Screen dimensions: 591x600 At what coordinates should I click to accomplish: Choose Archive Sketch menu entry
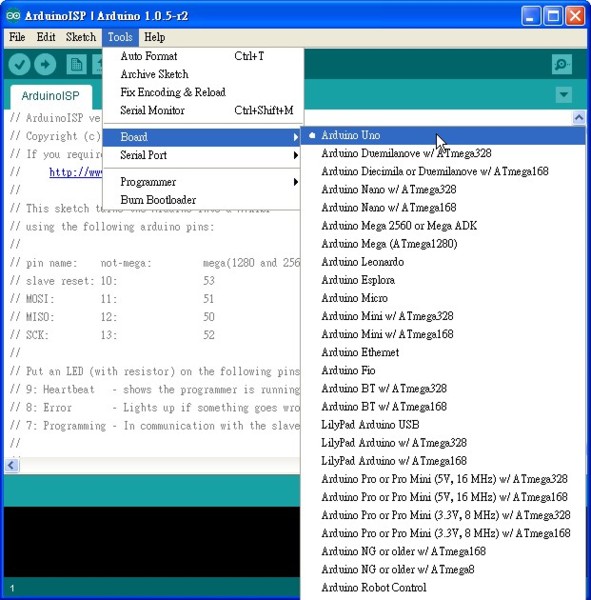(x=201, y=74)
